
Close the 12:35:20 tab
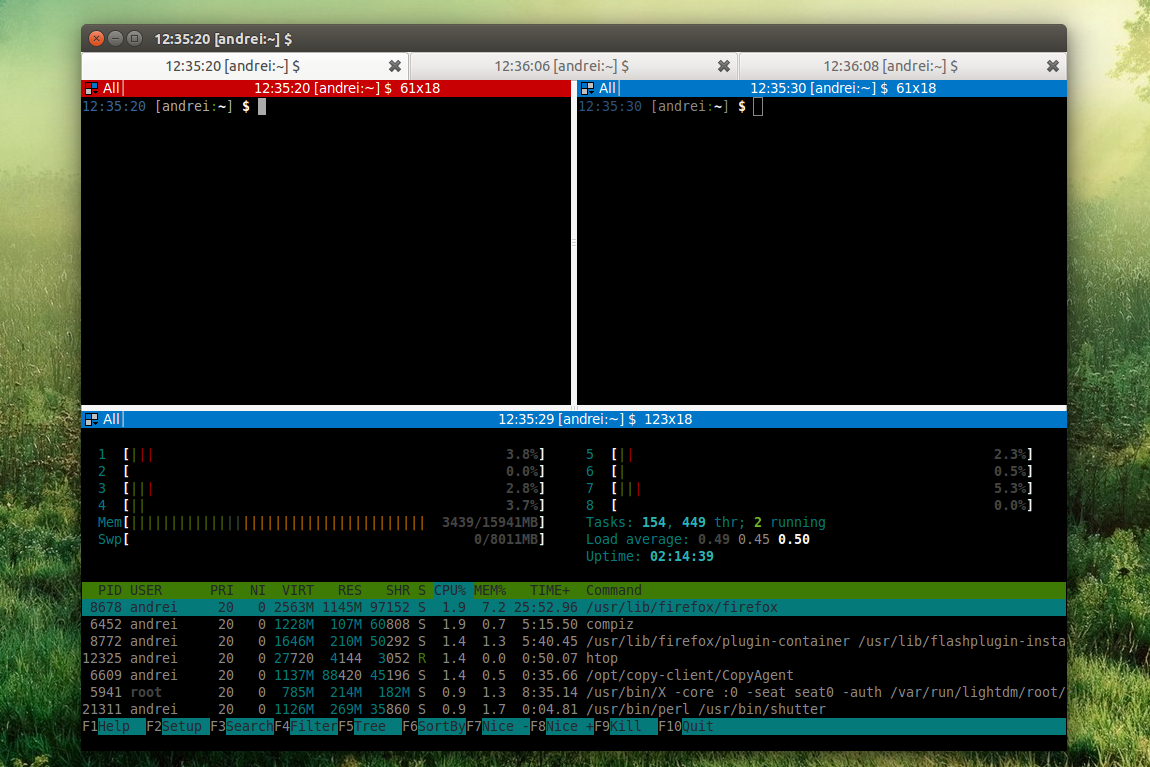pyautogui.click(x=395, y=66)
